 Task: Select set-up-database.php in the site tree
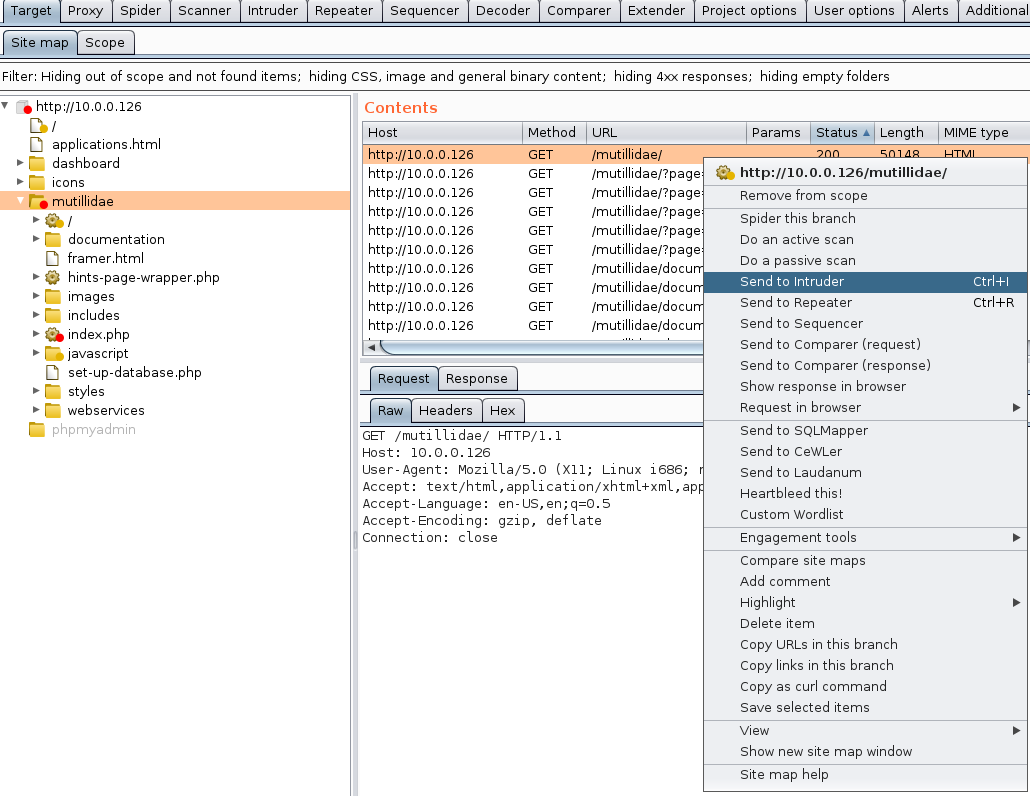pos(135,373)
